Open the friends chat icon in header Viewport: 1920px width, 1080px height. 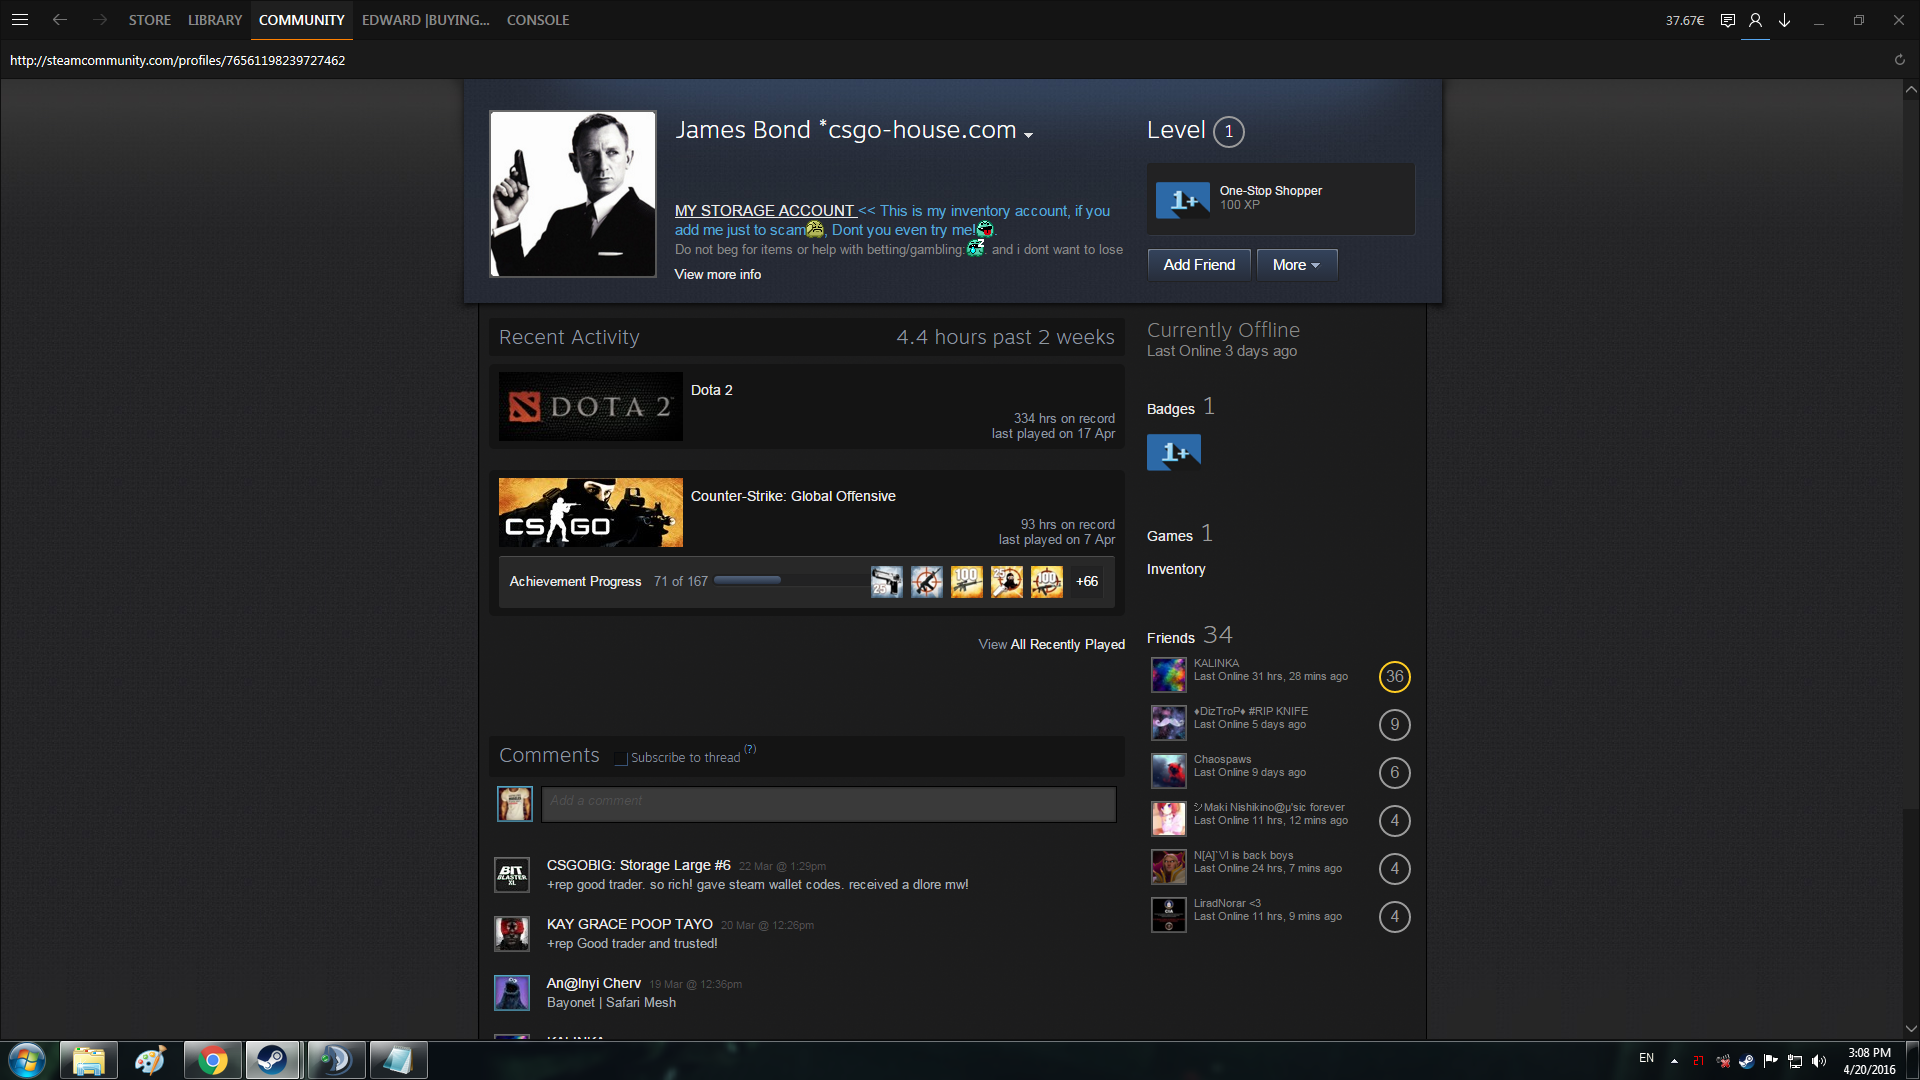[x=1727, y=20]
